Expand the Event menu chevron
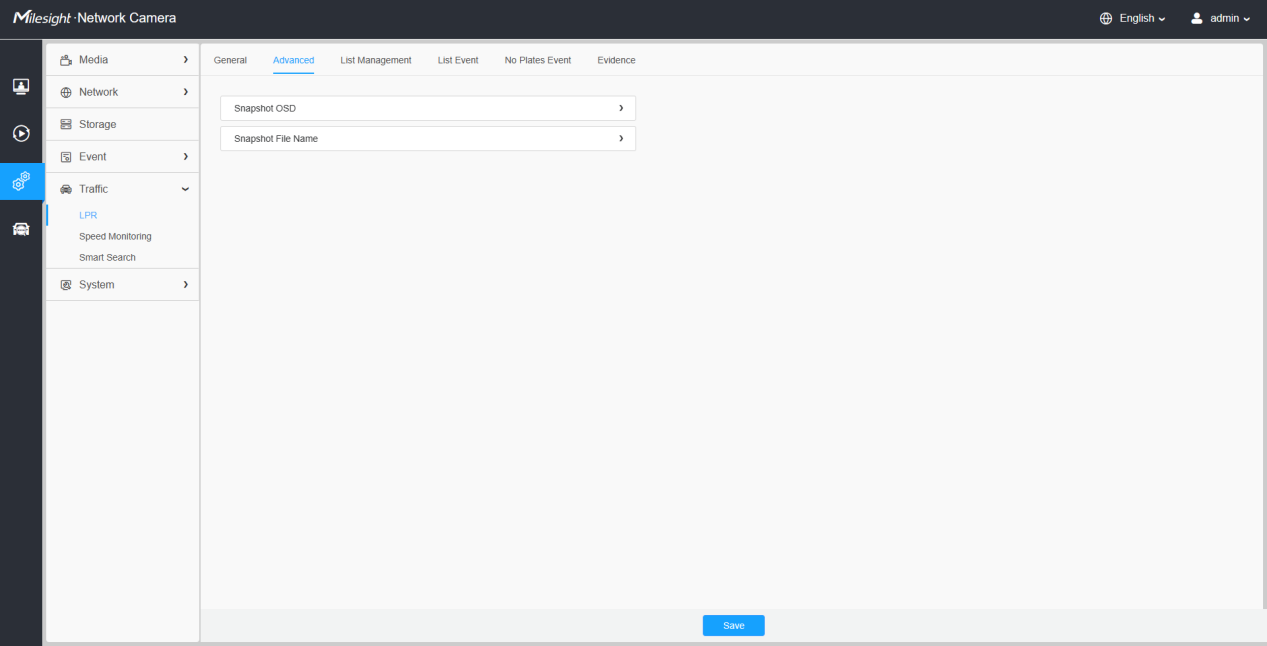This screenshot has width=1267, height=646. pos(186,157)
